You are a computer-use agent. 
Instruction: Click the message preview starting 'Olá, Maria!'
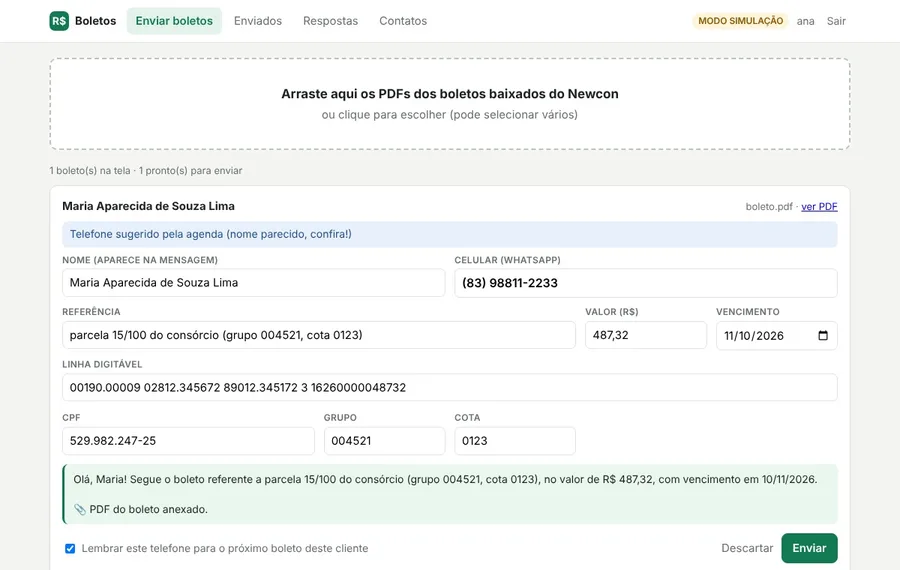click(x=445, y=479)
